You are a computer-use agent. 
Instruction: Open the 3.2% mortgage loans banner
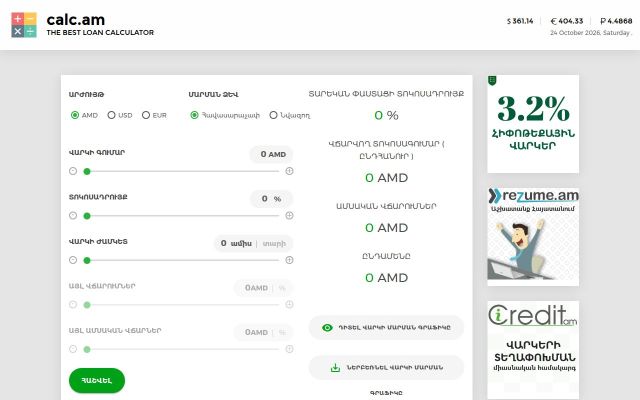tap(533, 124)
